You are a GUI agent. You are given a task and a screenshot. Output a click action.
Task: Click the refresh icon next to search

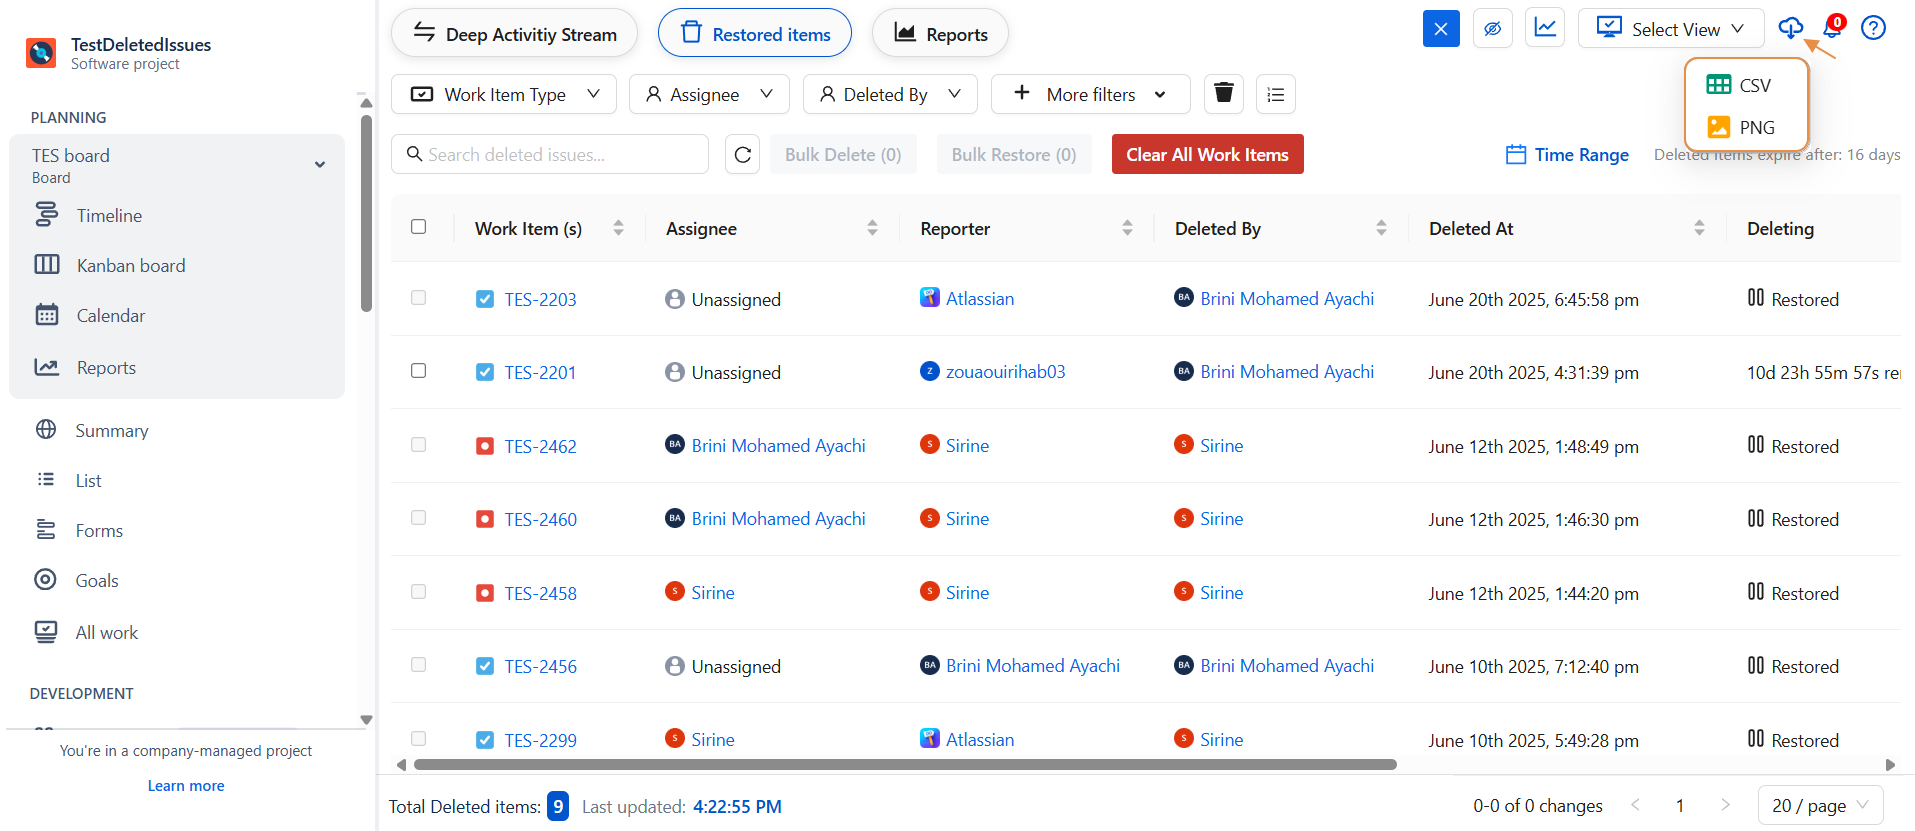742,155
